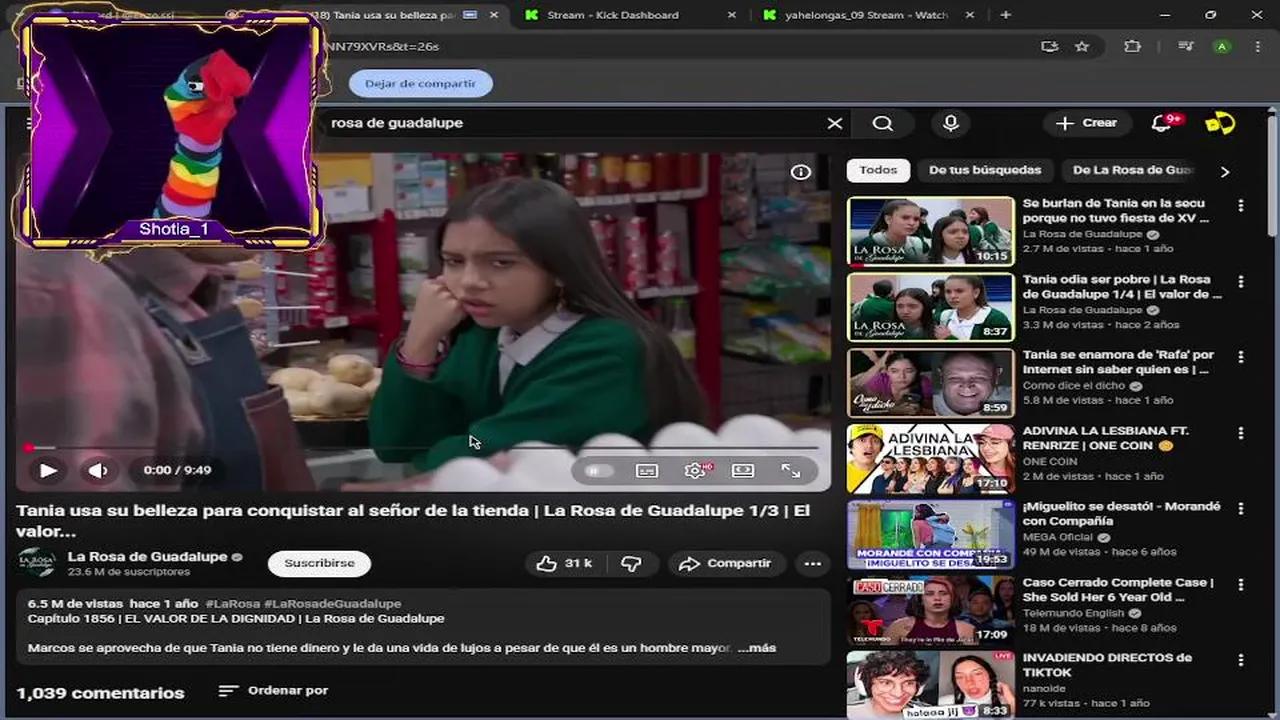Select the 'De tus búsquedas' chip
Viewport: 1280px width, 720px height.
pyautogui.click(x=985, y=170)
